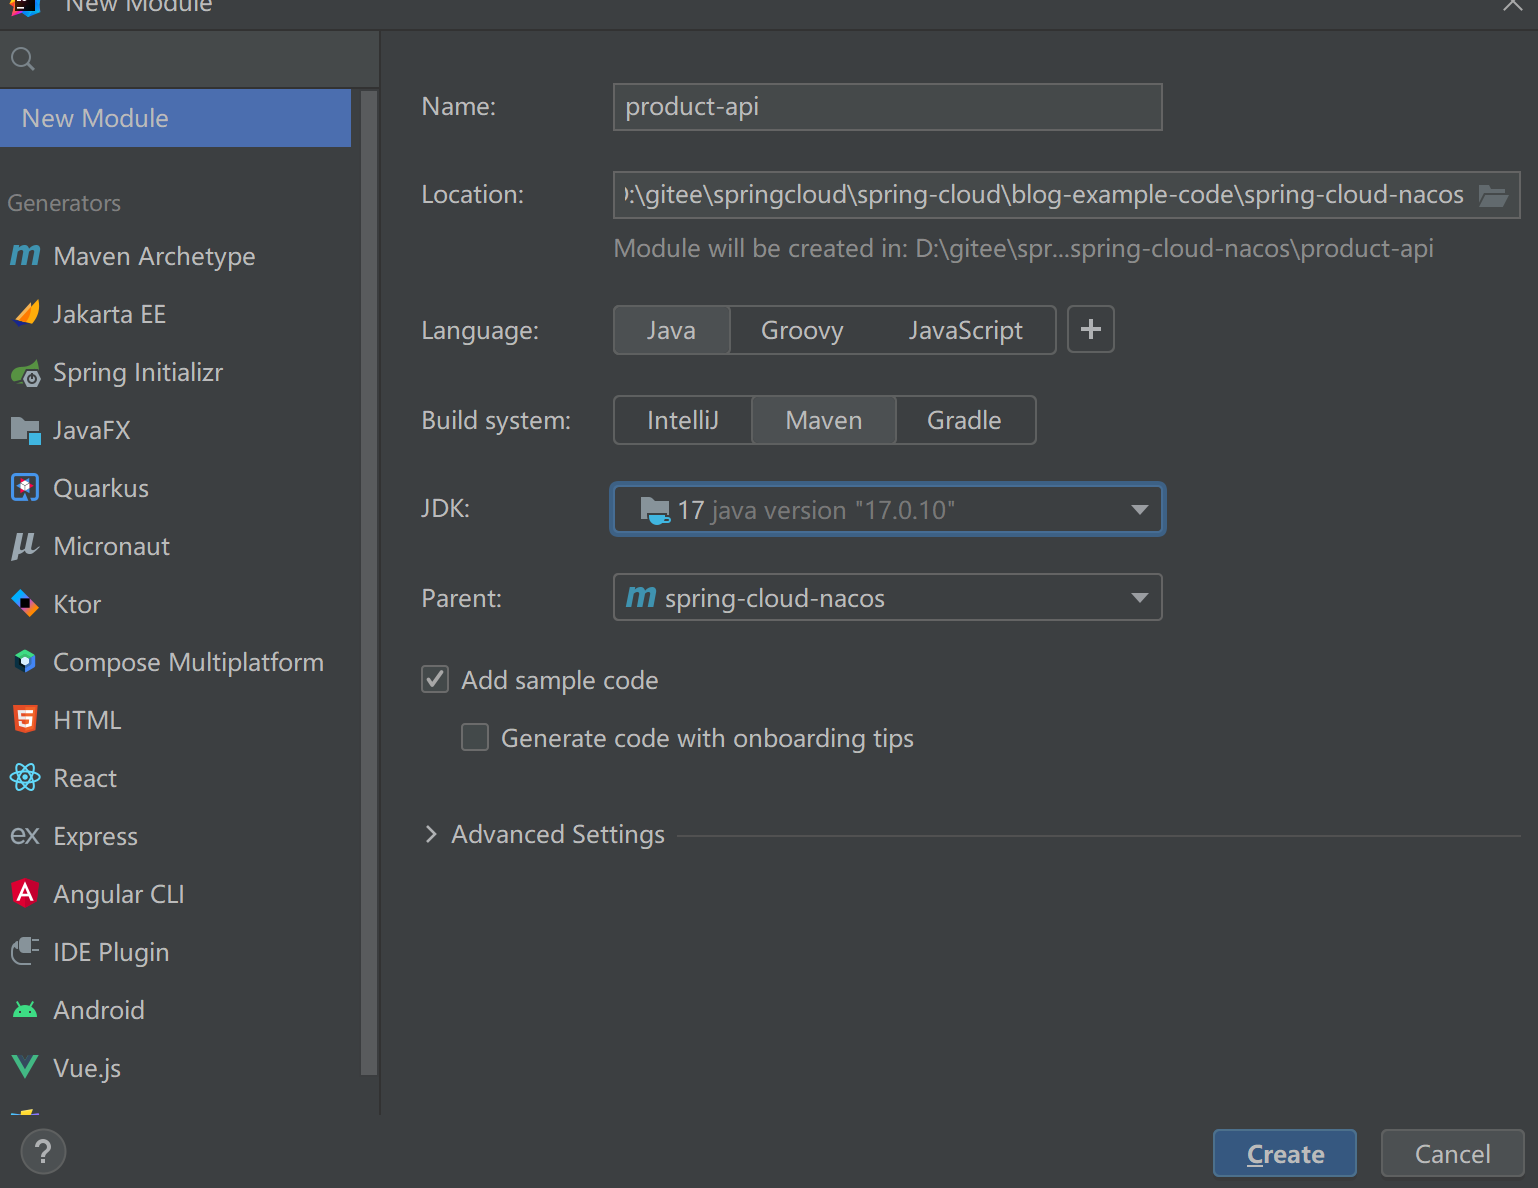1538x1188 pixels.
Task: Click the Android robot icon
Action: click(25, 1010)
